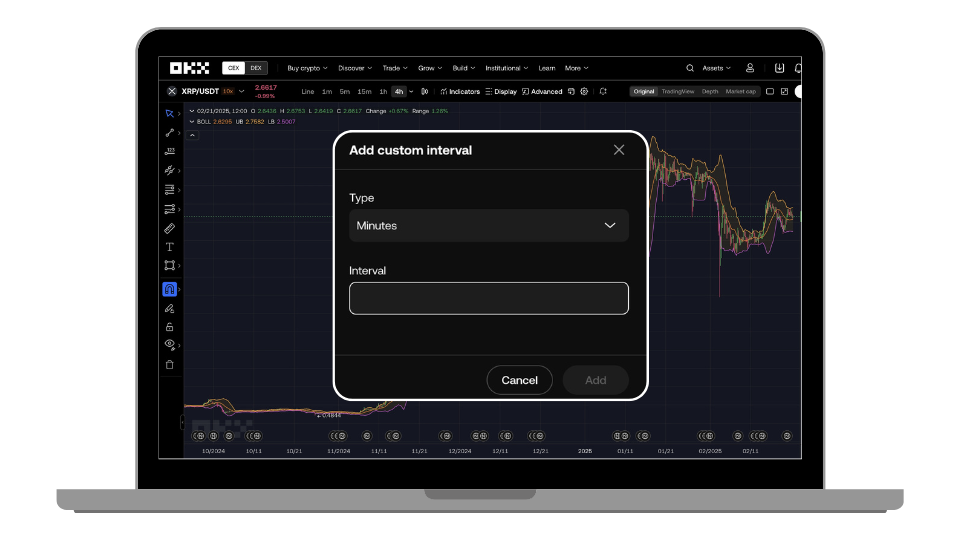960x540 pixels.
Task: Delete drawings with the trash icon
Action: point(170,364)
